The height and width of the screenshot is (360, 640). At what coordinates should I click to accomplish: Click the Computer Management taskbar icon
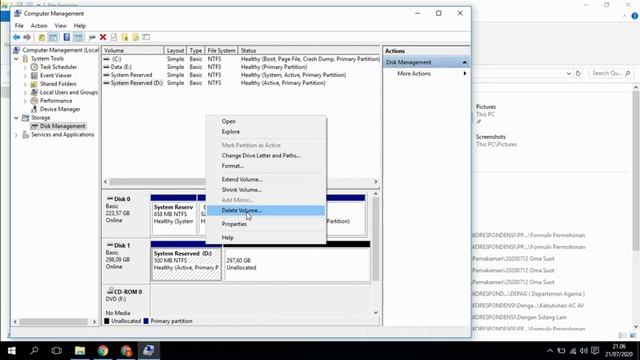pyautogui.click(x=149, y=351)
